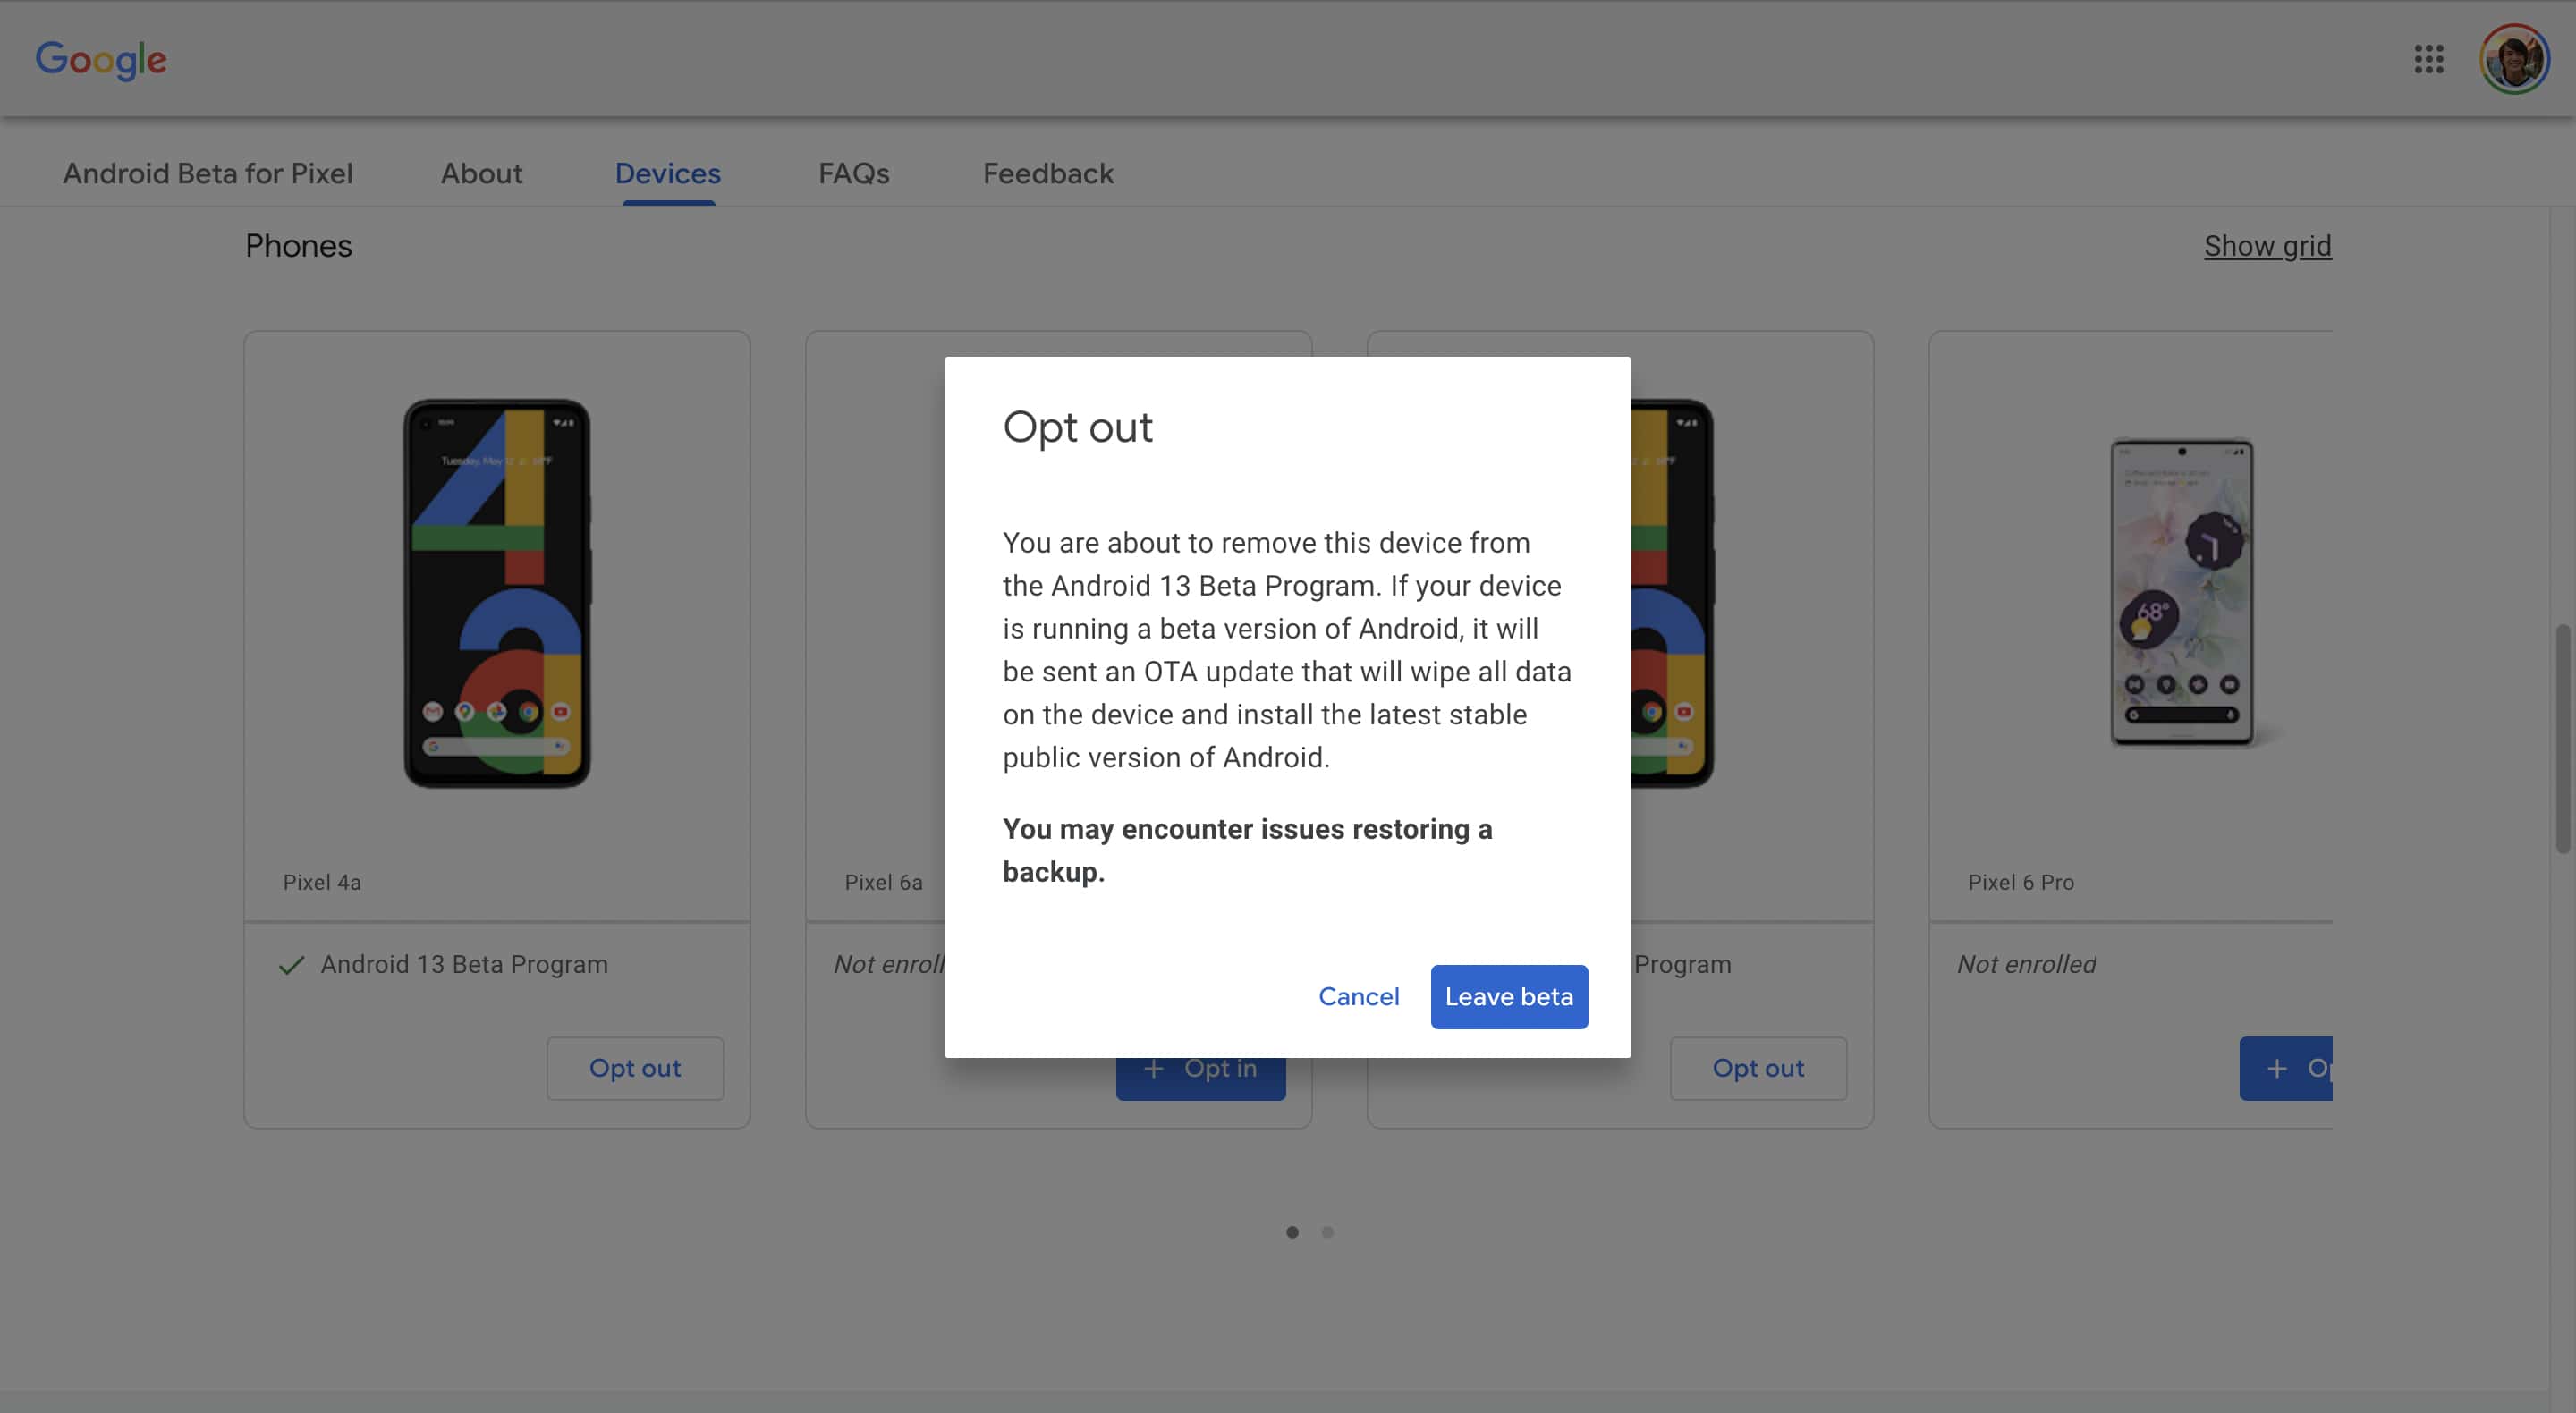
Task: Switch to the FAQs tab
Action: tap(853, 174)
